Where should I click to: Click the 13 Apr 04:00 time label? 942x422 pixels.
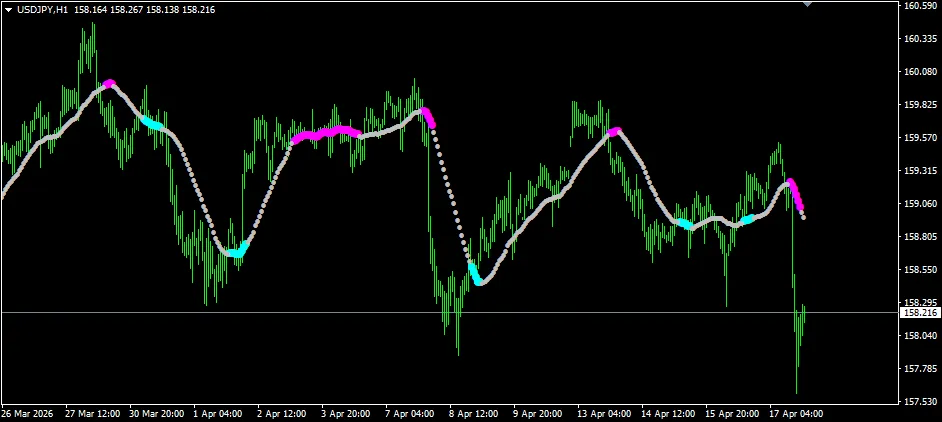[604, 414]
